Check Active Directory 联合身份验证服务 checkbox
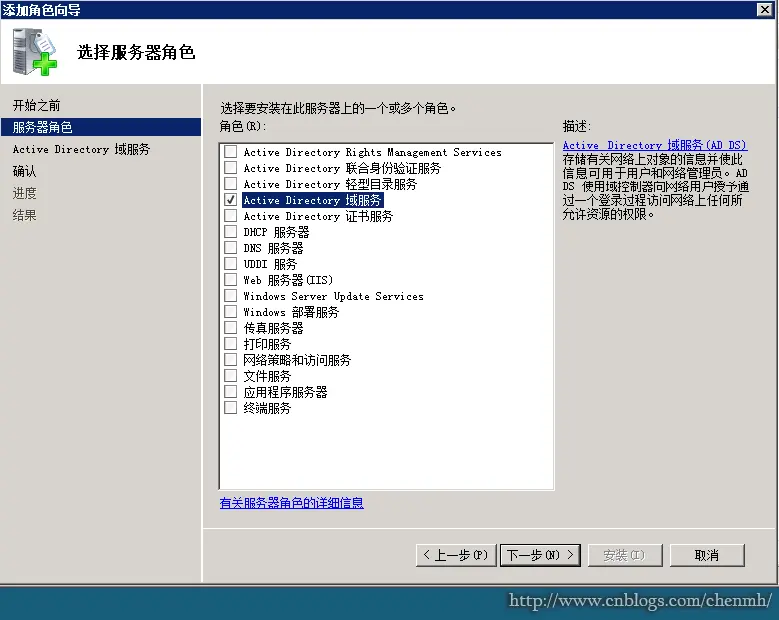Viewport: 779px width, 620px height. tap(231, 167)
